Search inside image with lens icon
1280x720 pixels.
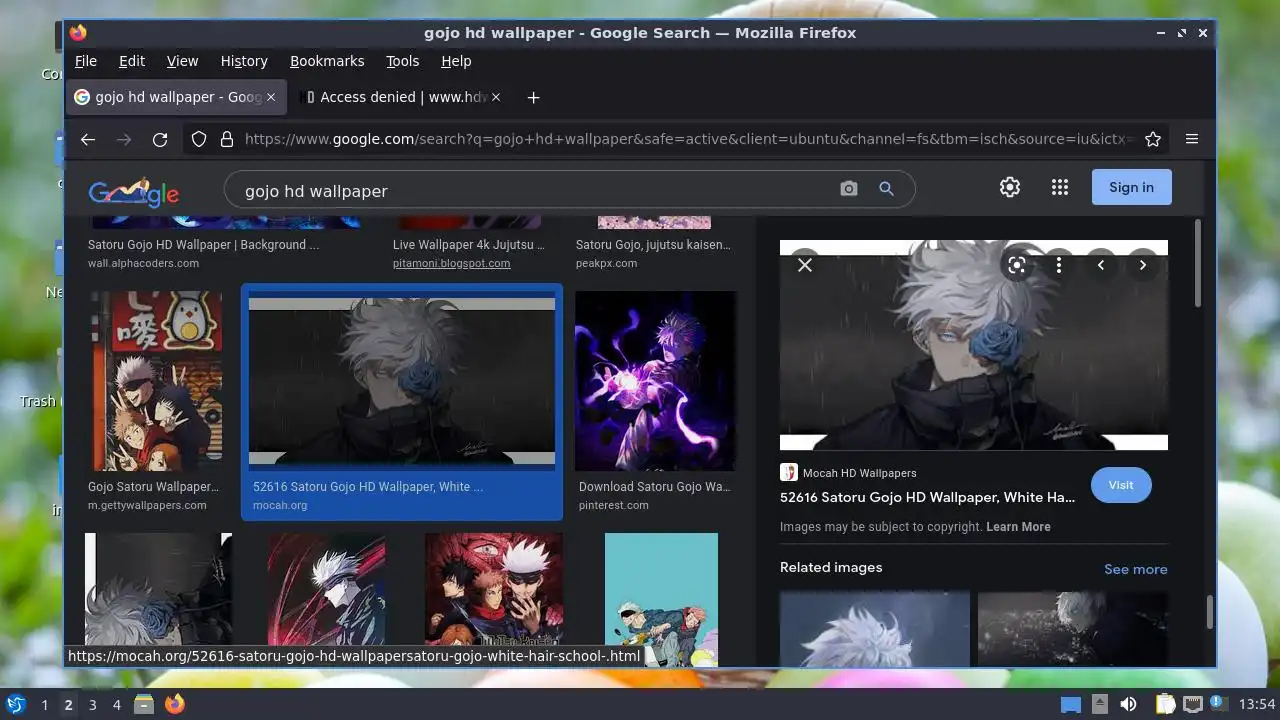point(1017,265)
